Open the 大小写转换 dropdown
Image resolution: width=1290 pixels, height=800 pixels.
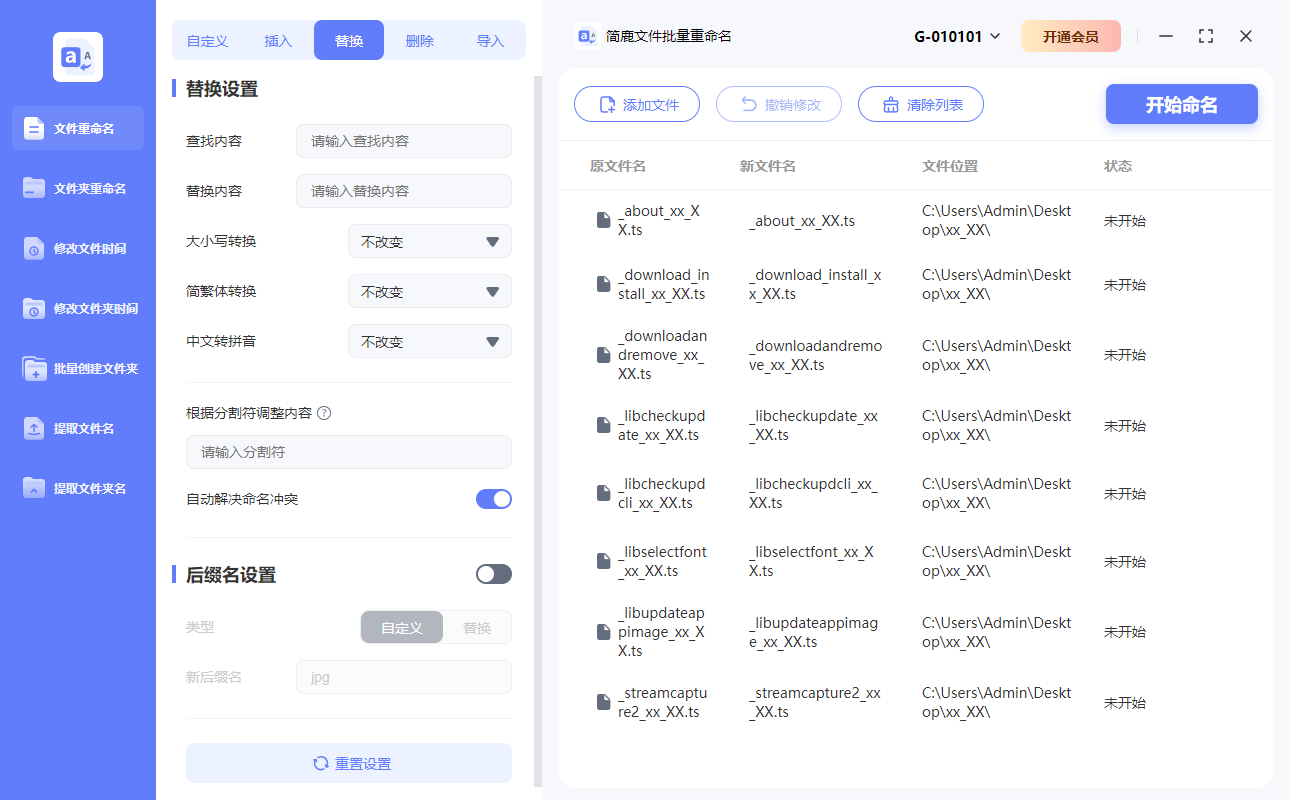point(429,241)
